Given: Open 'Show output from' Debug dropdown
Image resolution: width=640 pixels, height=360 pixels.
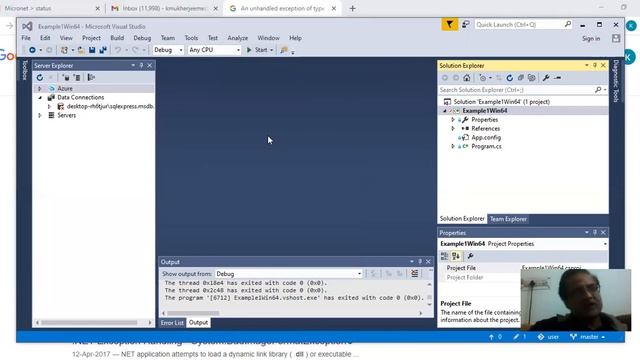Looking at the screenshot, I should (289, 273).
